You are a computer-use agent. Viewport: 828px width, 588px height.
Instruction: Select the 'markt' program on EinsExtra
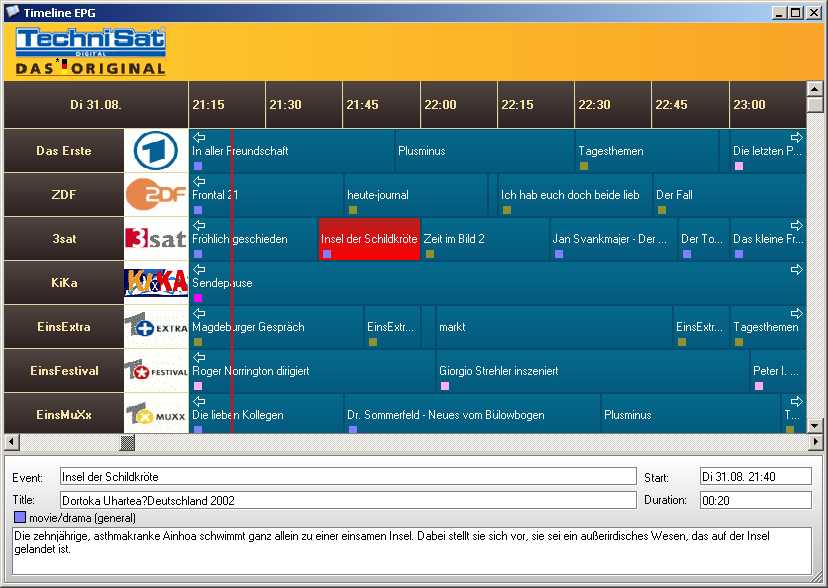(x=554, y=326)
